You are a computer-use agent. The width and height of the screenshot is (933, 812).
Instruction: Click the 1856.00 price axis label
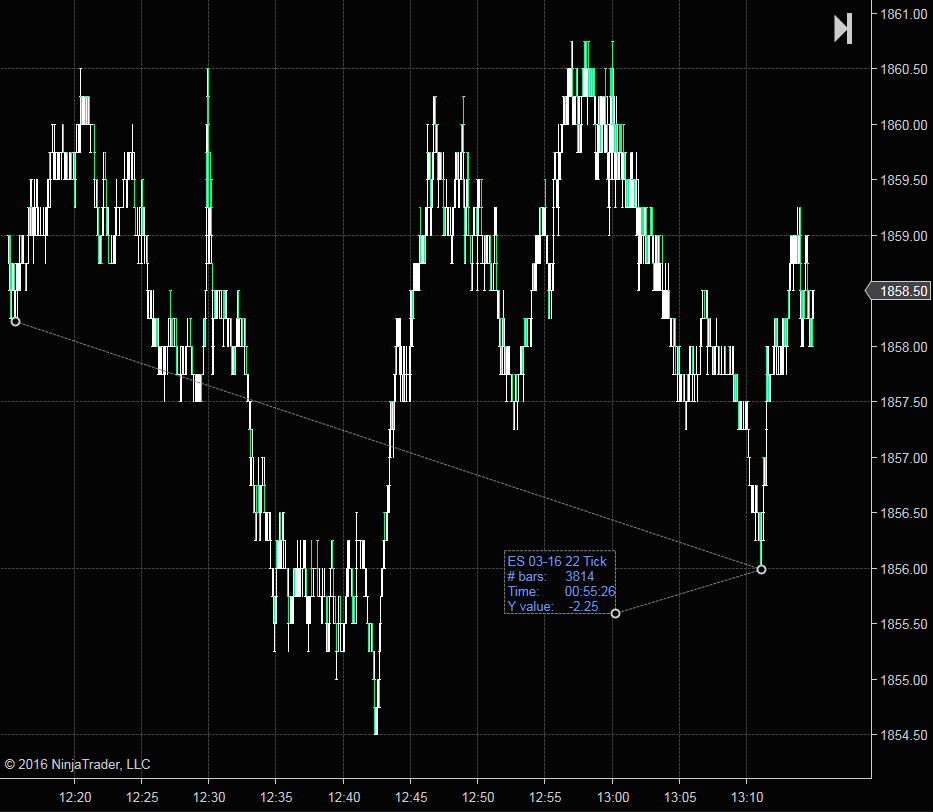pyautogui.click(x=903, y=569)
